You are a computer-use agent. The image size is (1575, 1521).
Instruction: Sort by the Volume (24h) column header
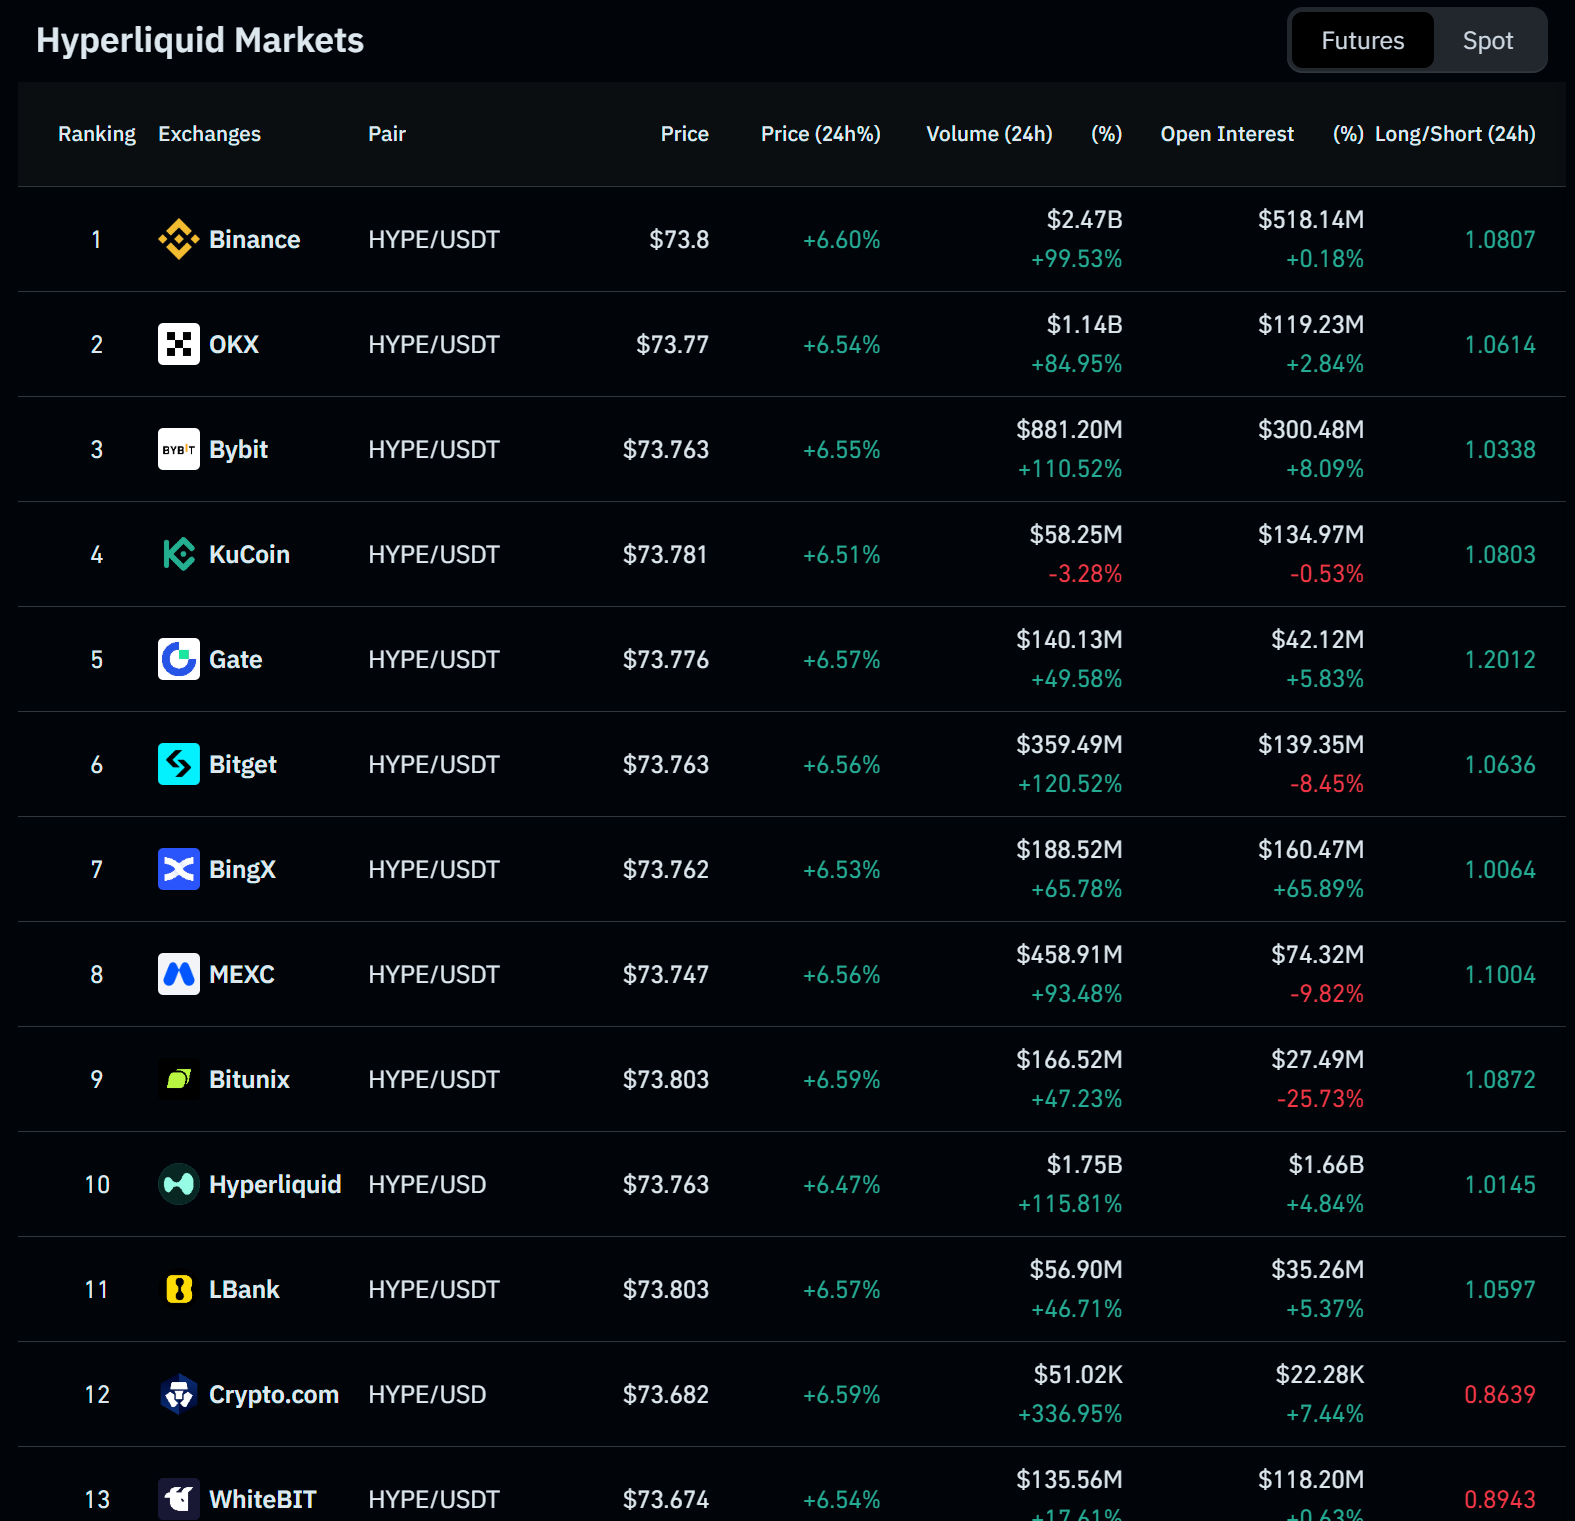click(x=989, y=134)
